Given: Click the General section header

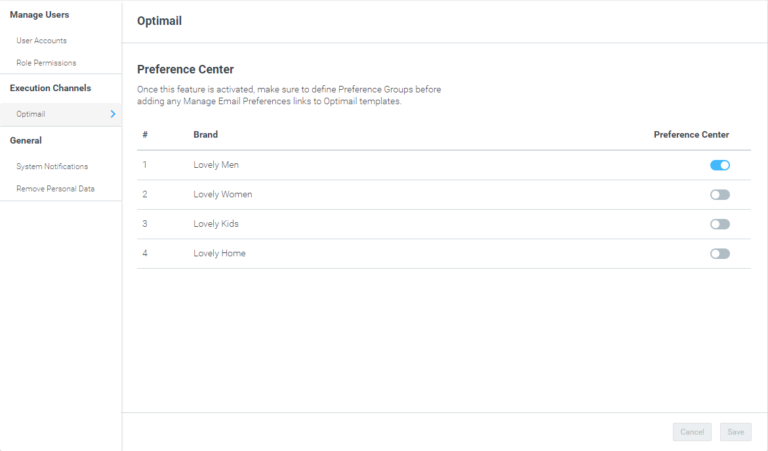Looking at the screenshot, I should tap(25, 141).
